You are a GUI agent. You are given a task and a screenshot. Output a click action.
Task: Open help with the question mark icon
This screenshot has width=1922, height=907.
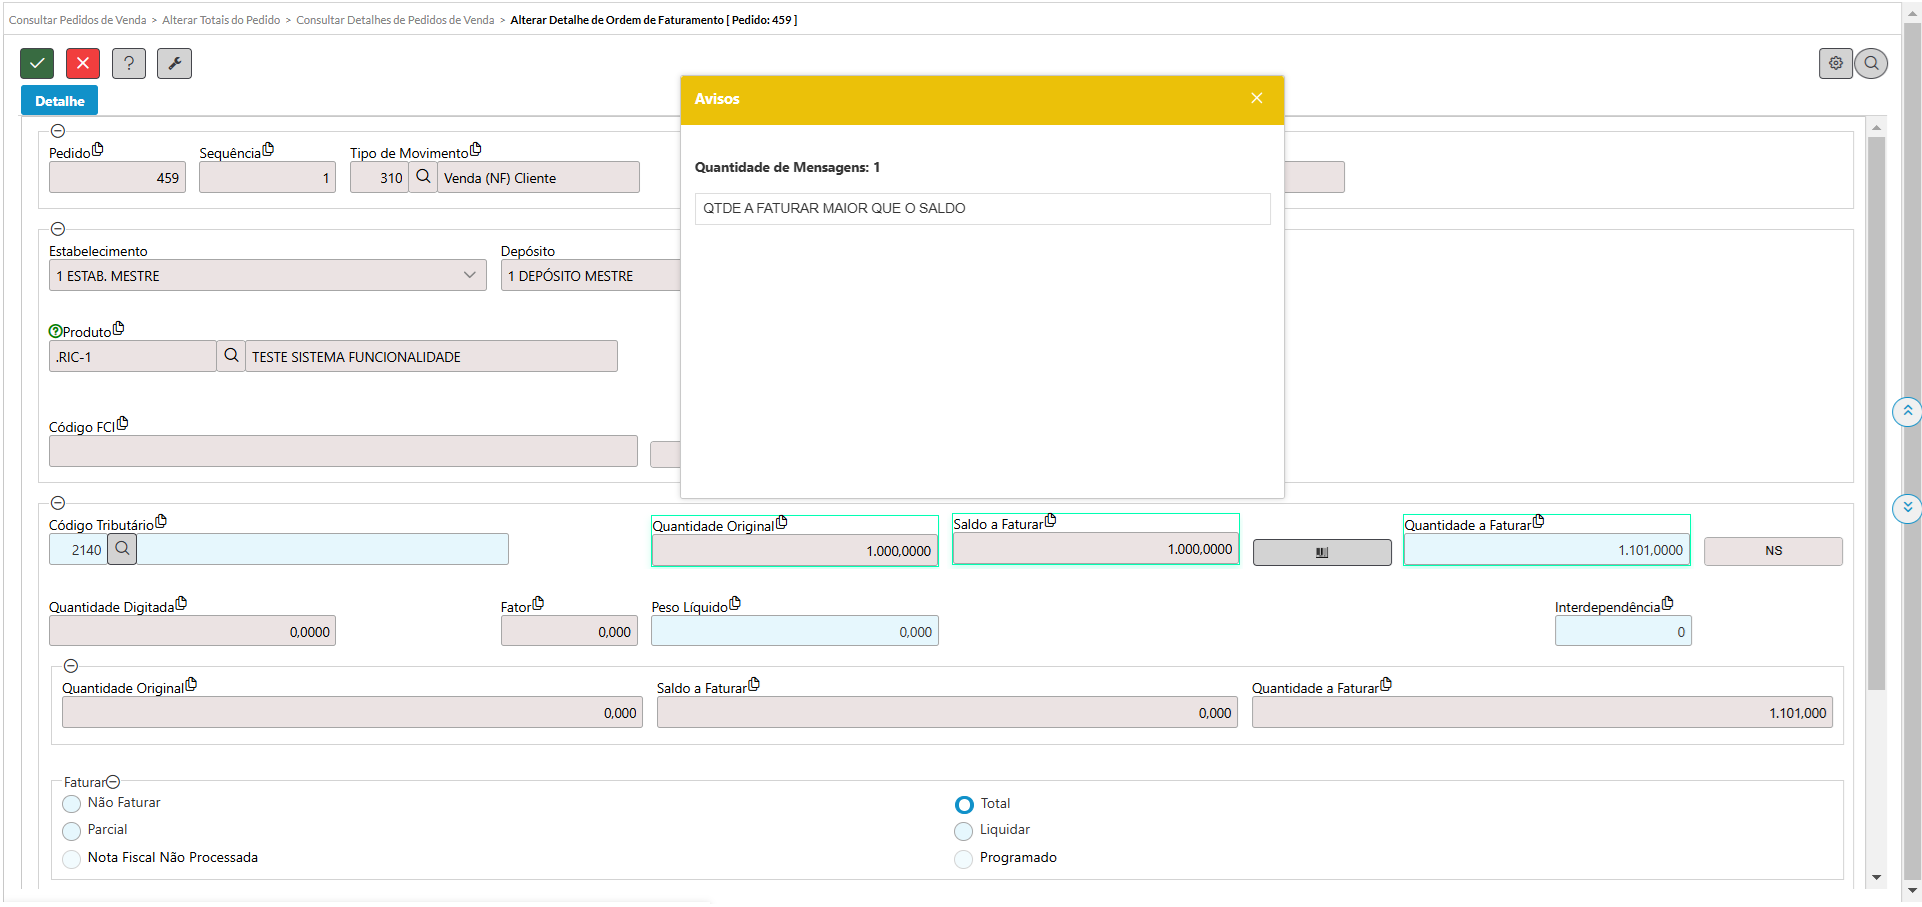[129, 63]
